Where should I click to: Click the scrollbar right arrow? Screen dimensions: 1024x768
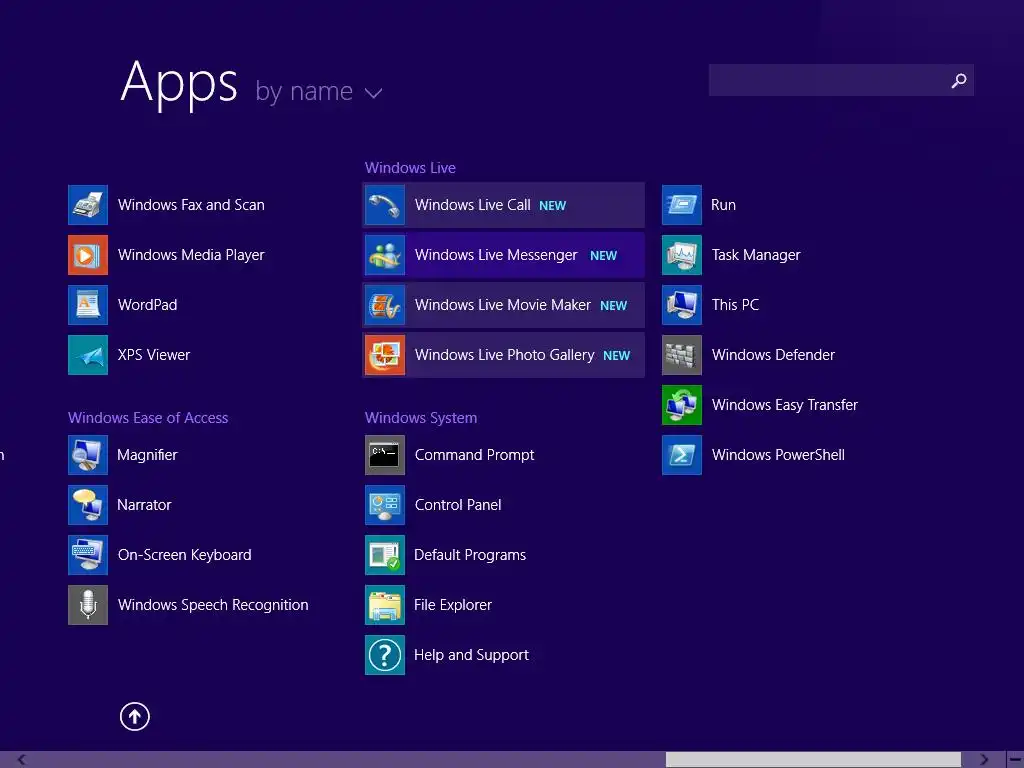tap(984, 760)
